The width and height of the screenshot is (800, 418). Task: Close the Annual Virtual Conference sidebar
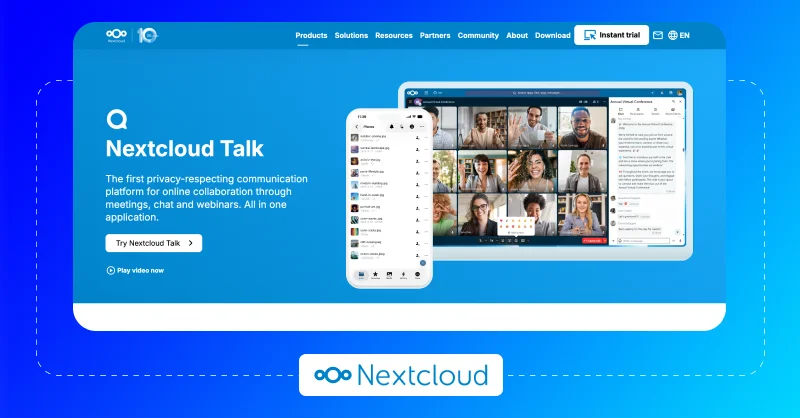click(680, 102)
